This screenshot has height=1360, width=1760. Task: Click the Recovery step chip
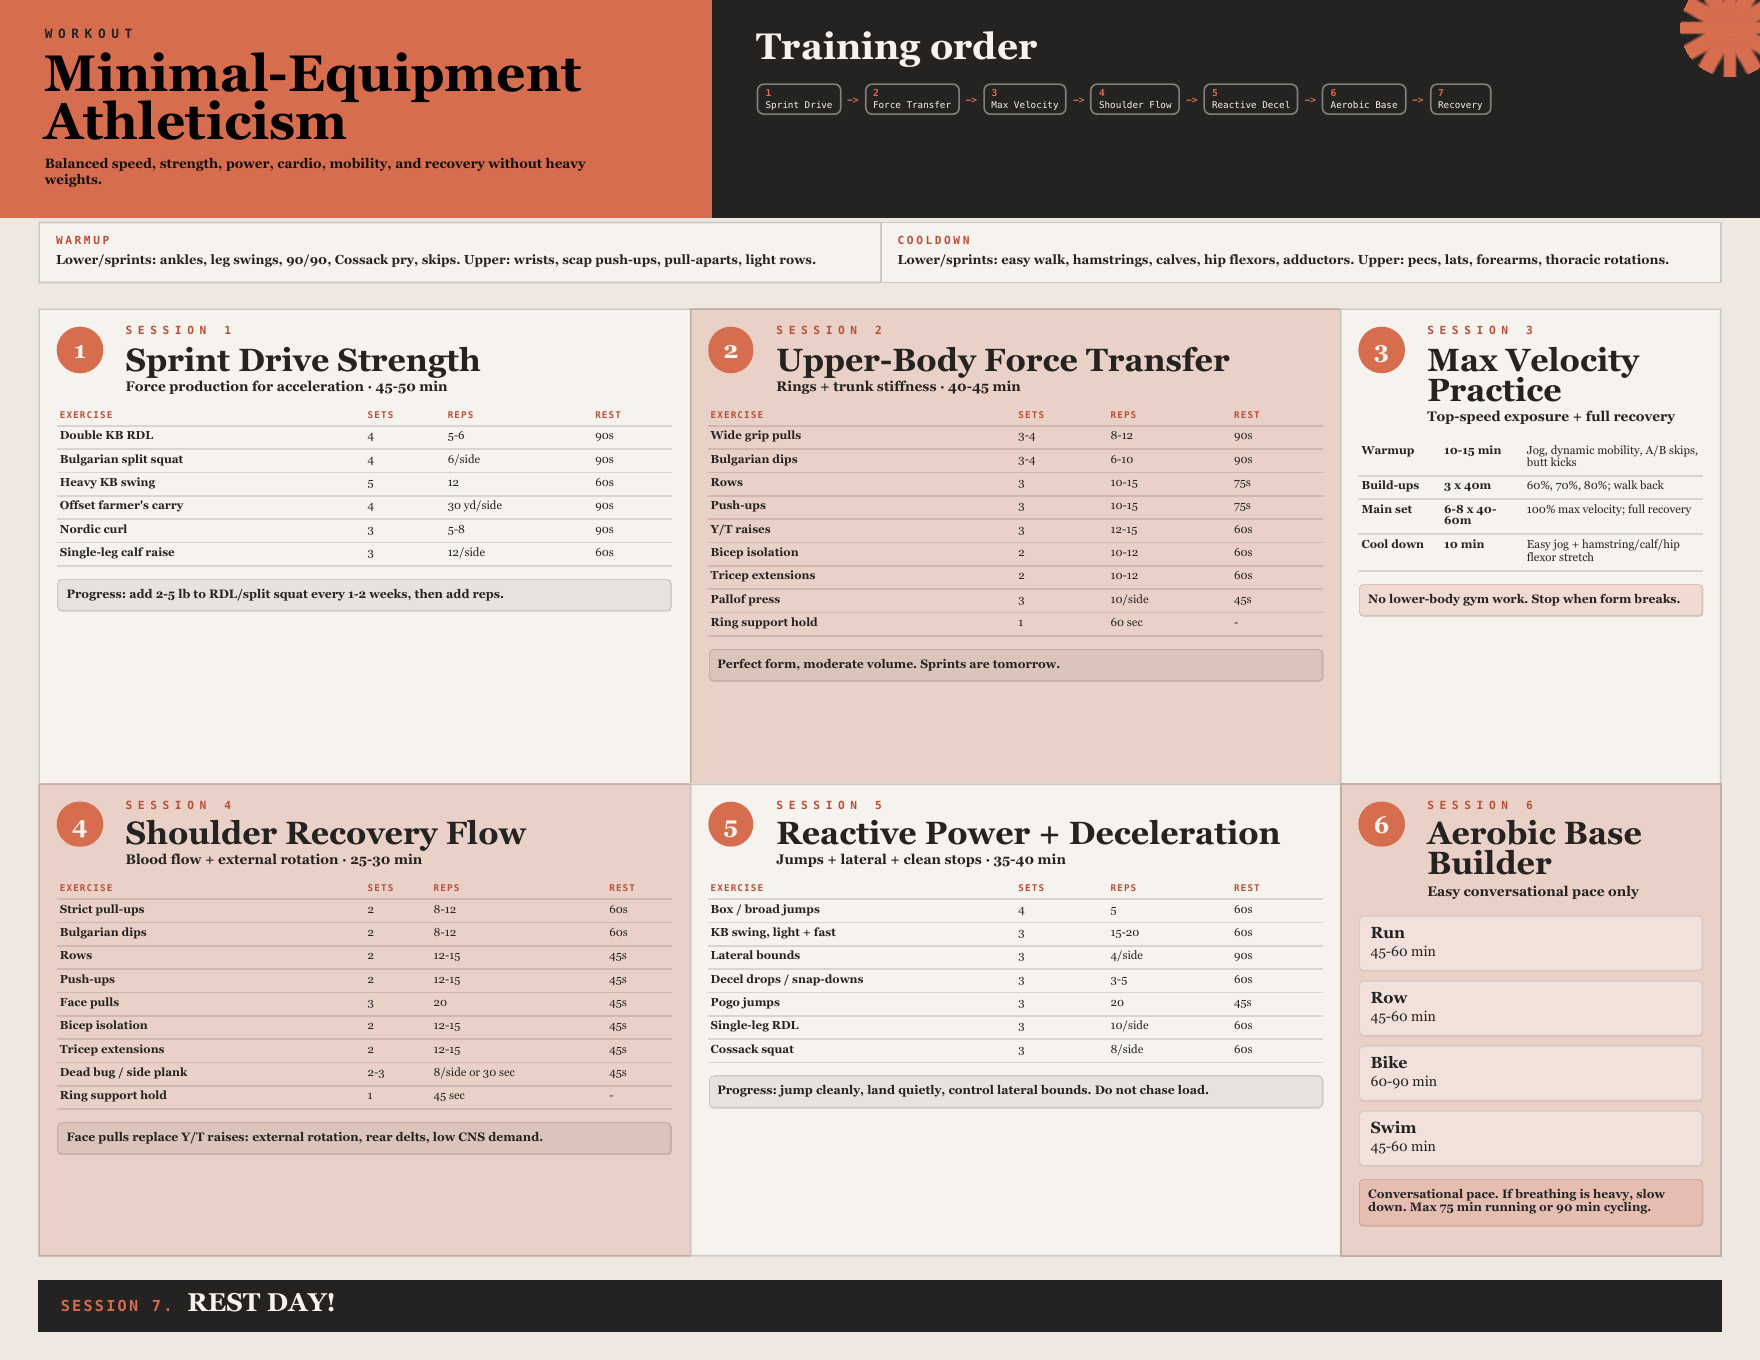click(1460, 99)
